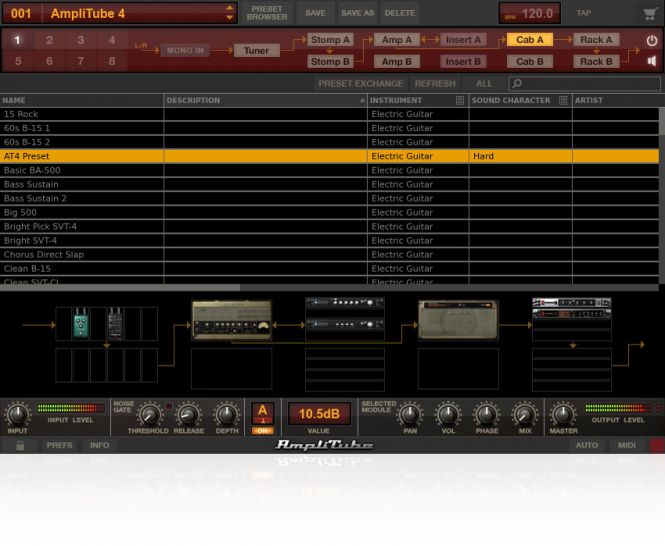The image size is (665, 546).
Task: Select the black stomp pedal
Action: coord(115,323)
